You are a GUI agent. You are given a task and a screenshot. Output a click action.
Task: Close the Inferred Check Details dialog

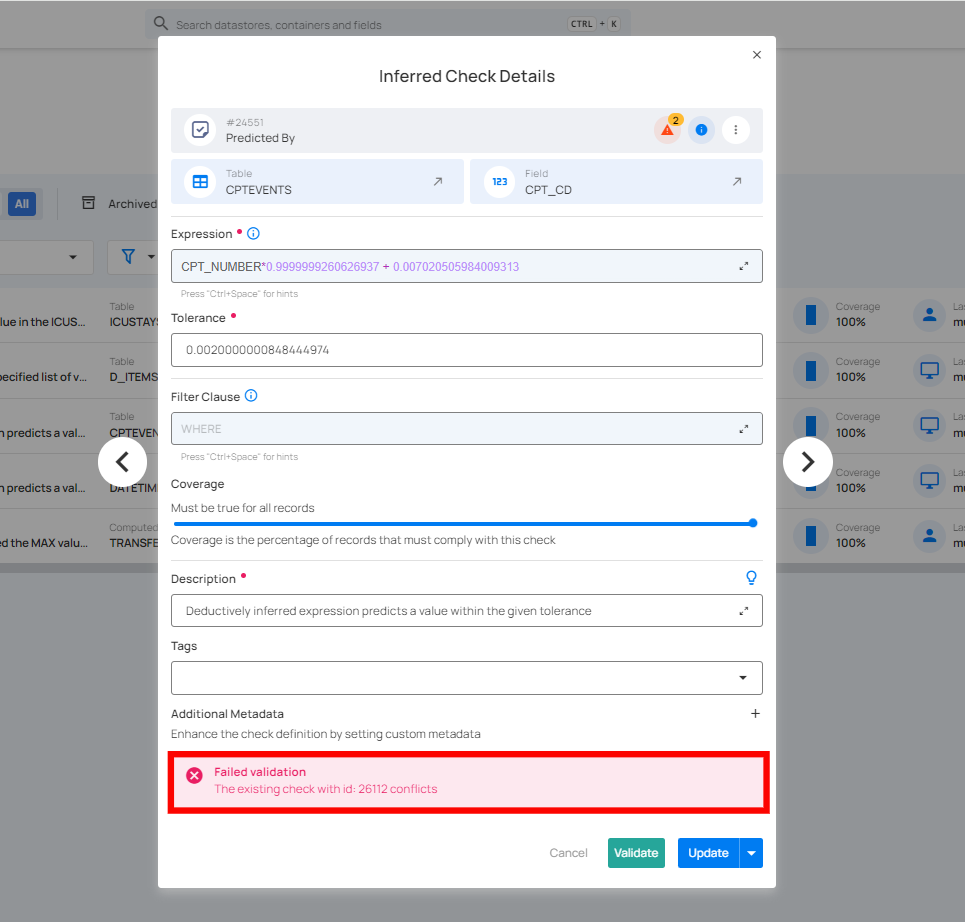[756, 55]
